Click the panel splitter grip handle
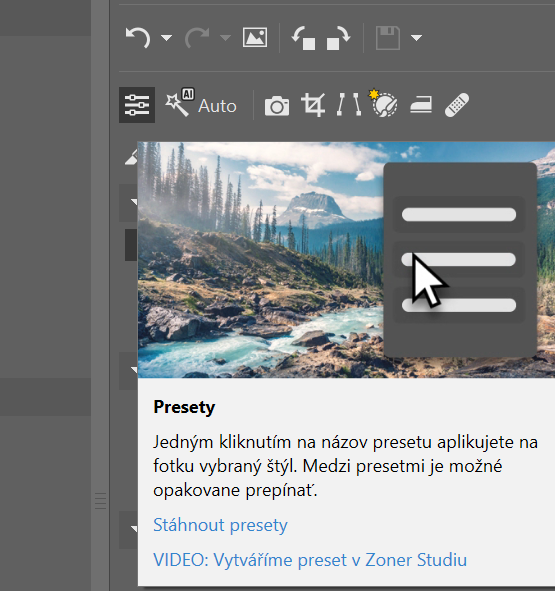This screenshot has width=555, height=591. pos(100,501)
